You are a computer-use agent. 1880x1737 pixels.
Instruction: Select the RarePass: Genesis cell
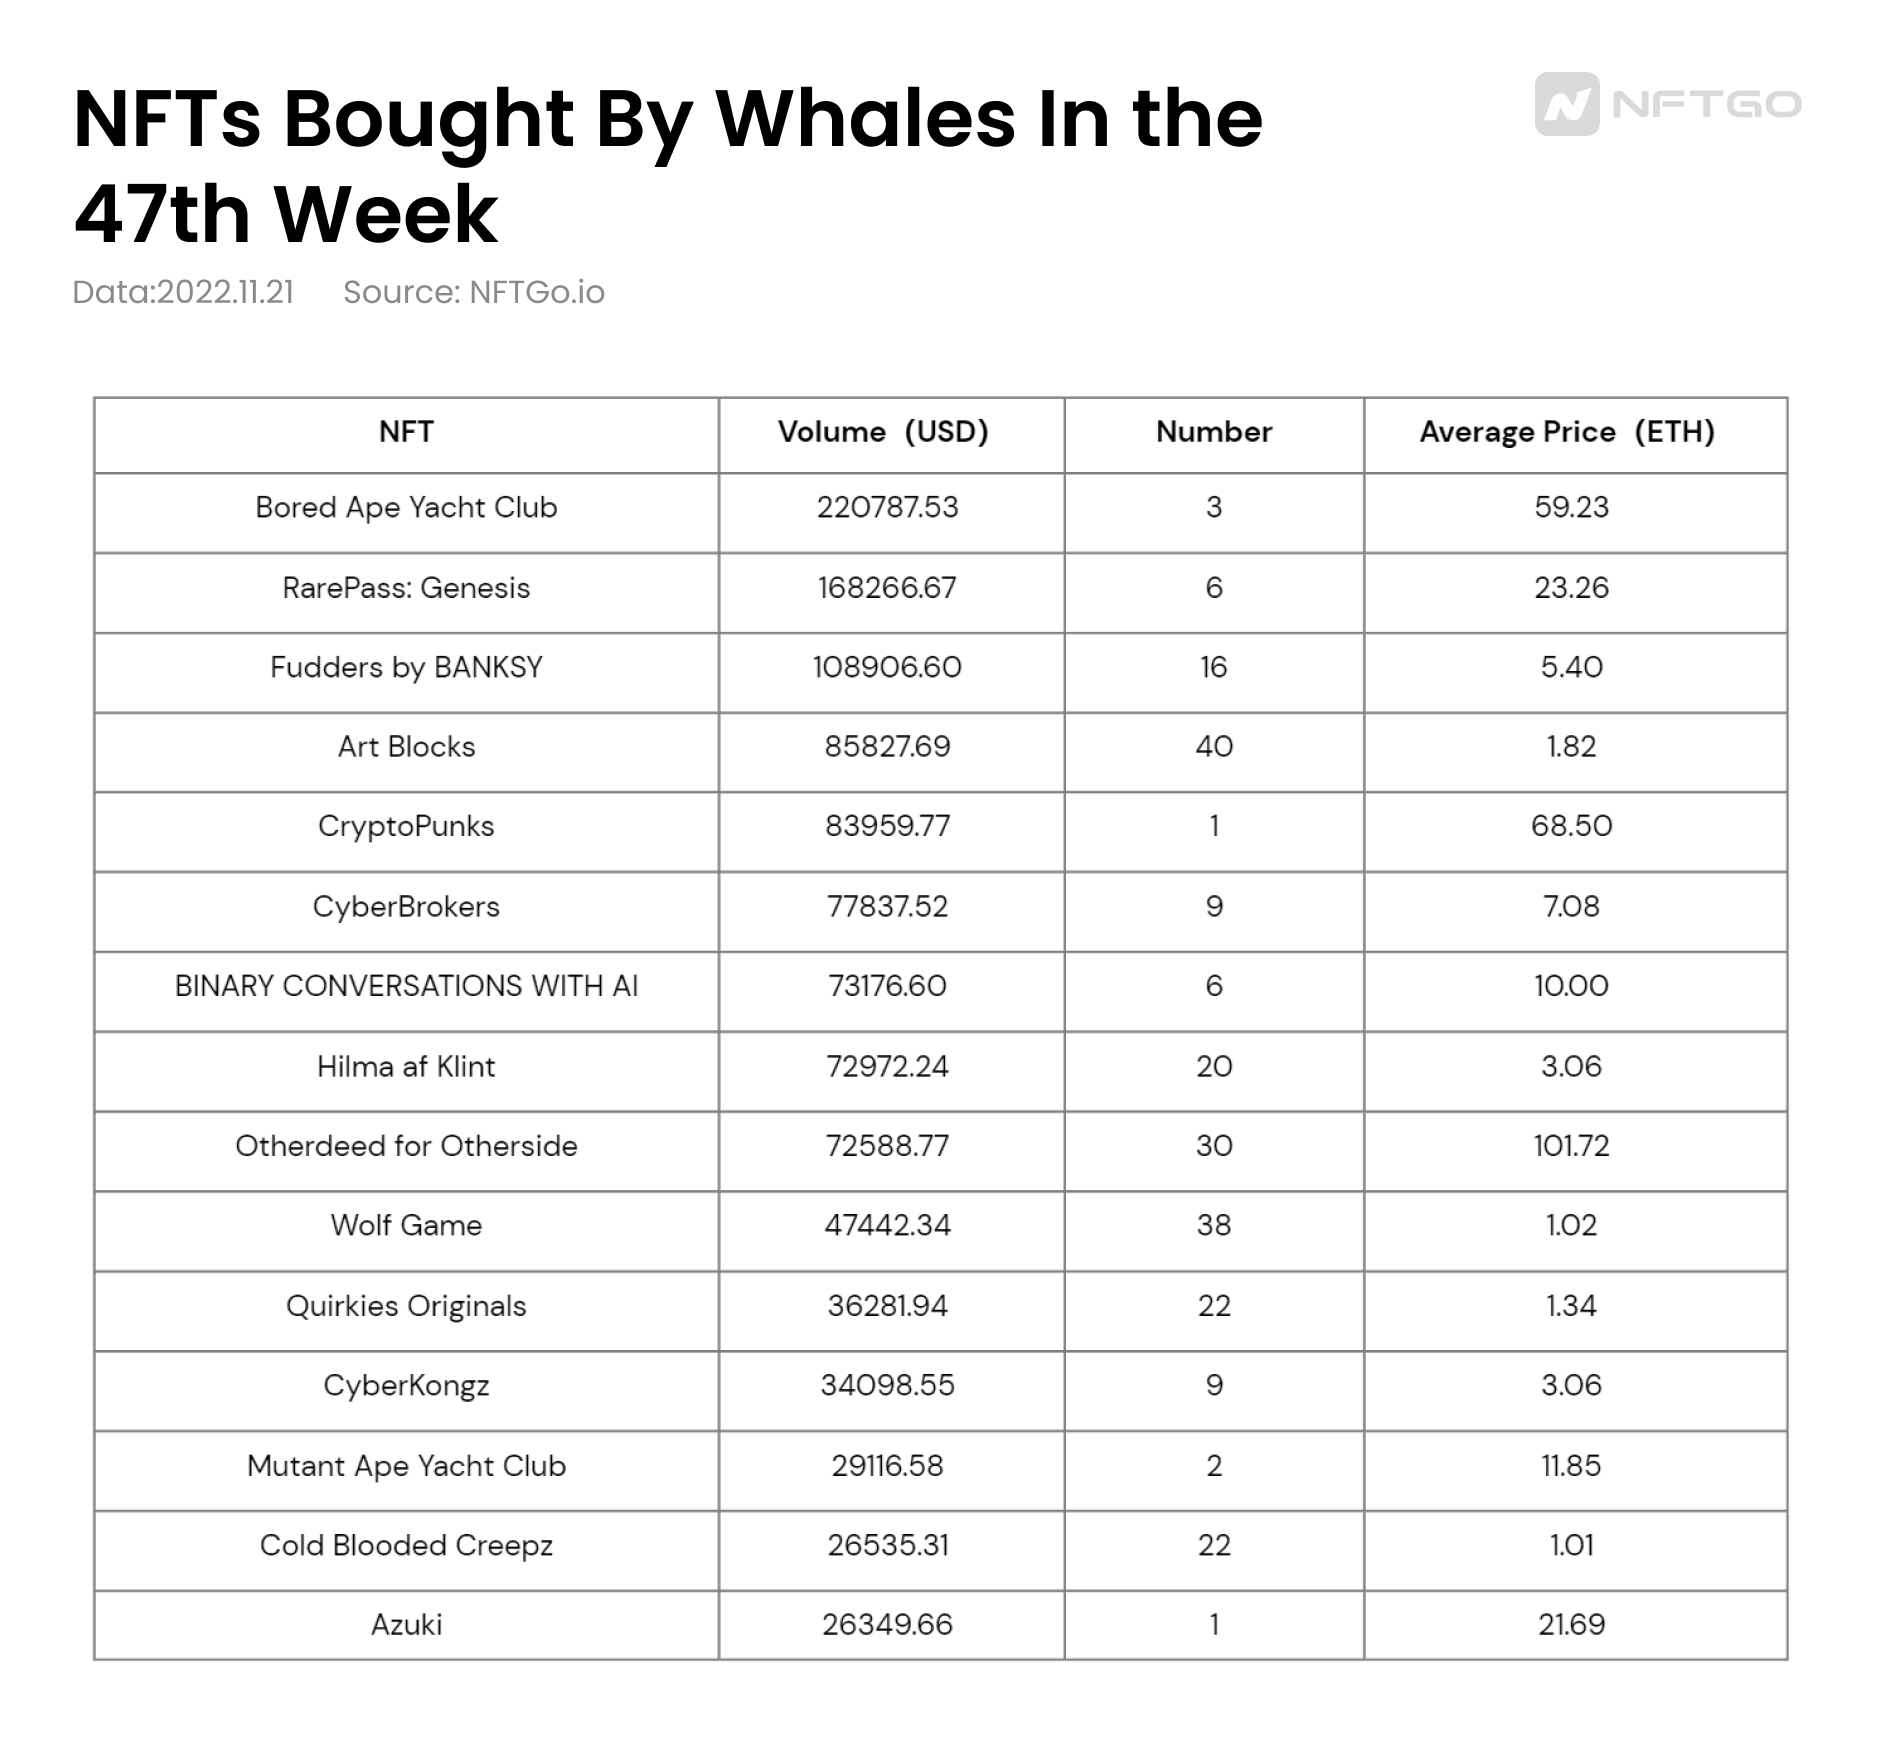point(406,588)
